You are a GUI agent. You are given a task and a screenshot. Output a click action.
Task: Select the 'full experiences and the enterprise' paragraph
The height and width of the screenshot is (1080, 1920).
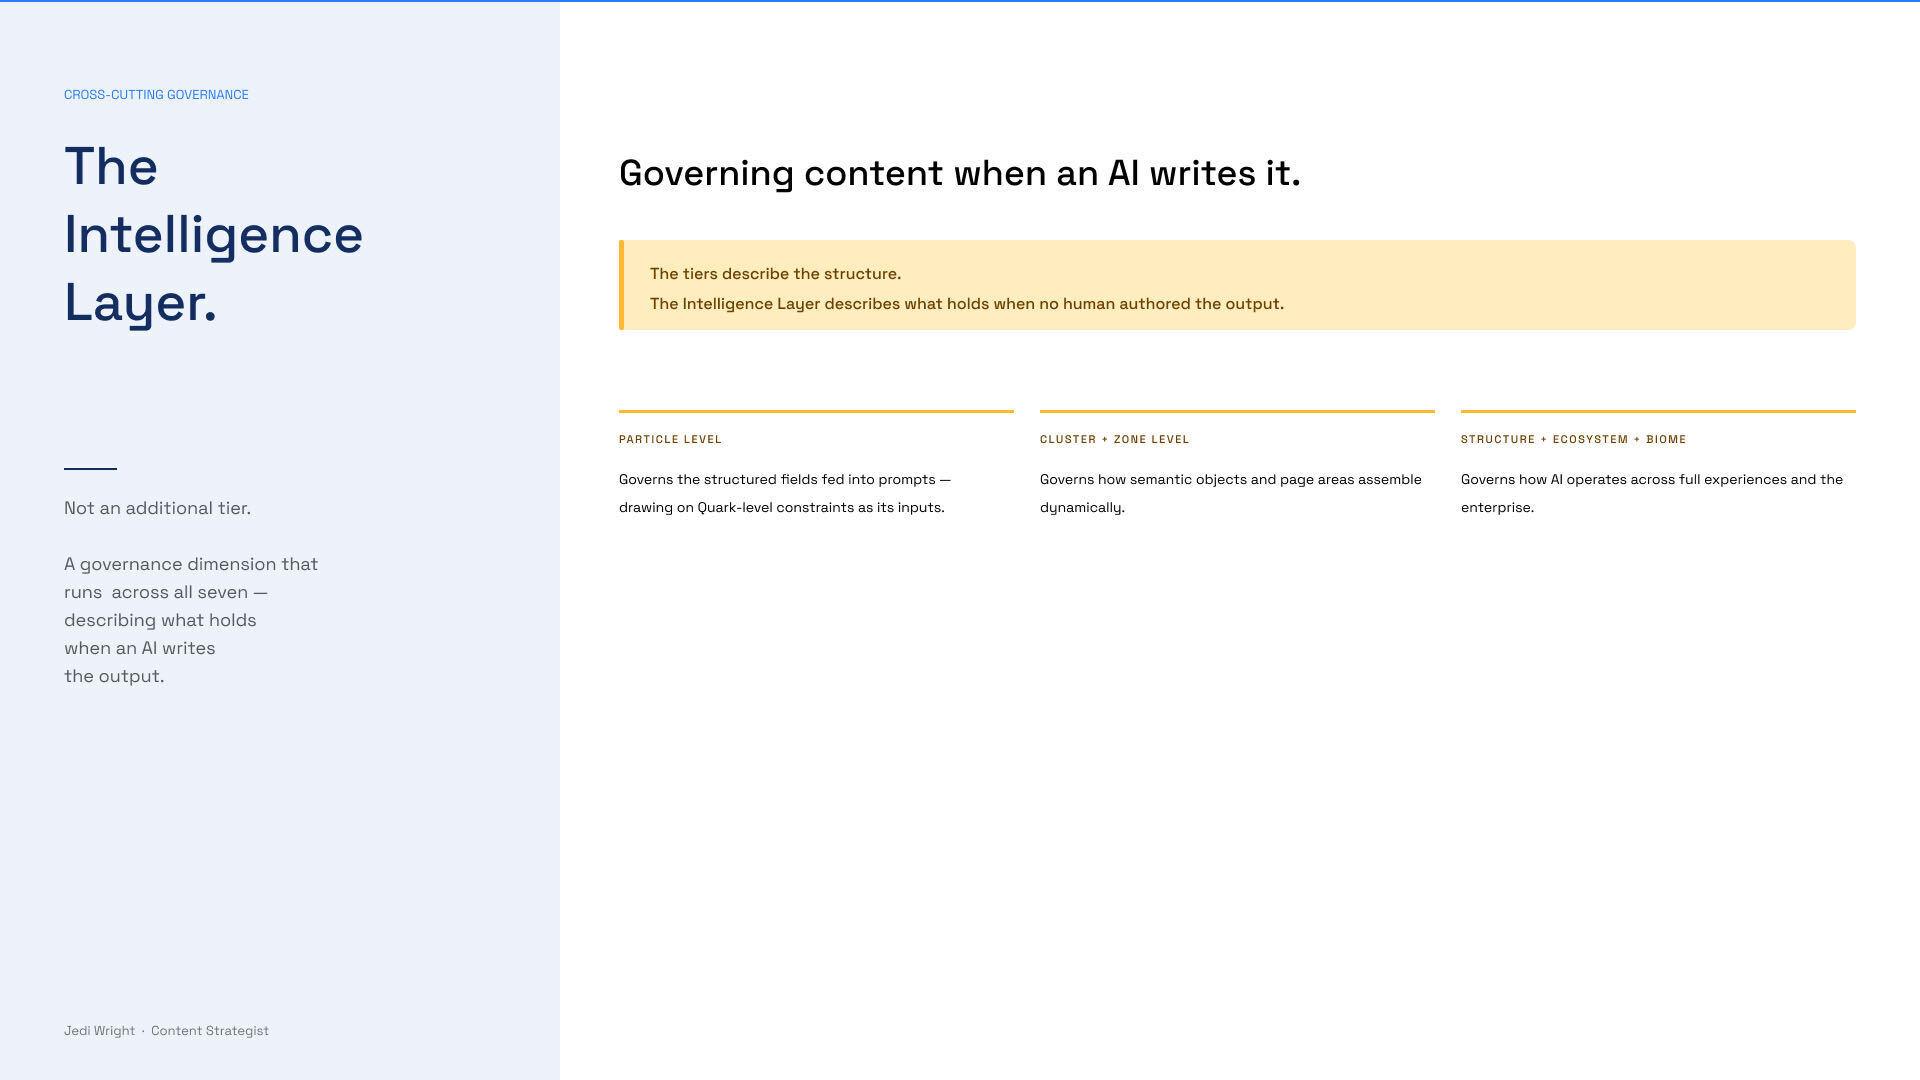coord(1652,493)
